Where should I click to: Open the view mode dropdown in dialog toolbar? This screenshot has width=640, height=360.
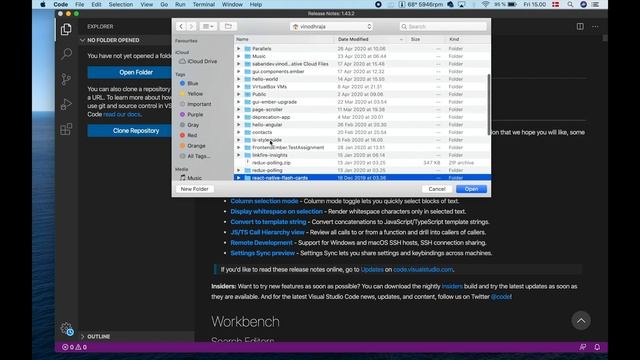[208, 27]
